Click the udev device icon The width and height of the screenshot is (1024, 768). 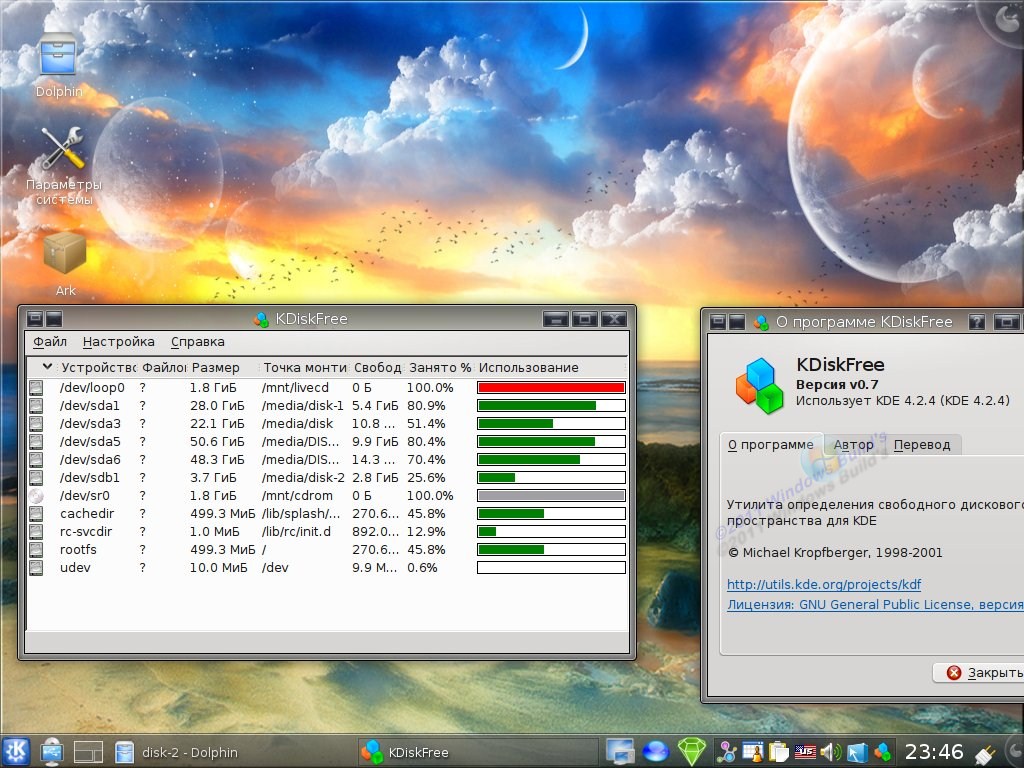[x=36, y=568]
